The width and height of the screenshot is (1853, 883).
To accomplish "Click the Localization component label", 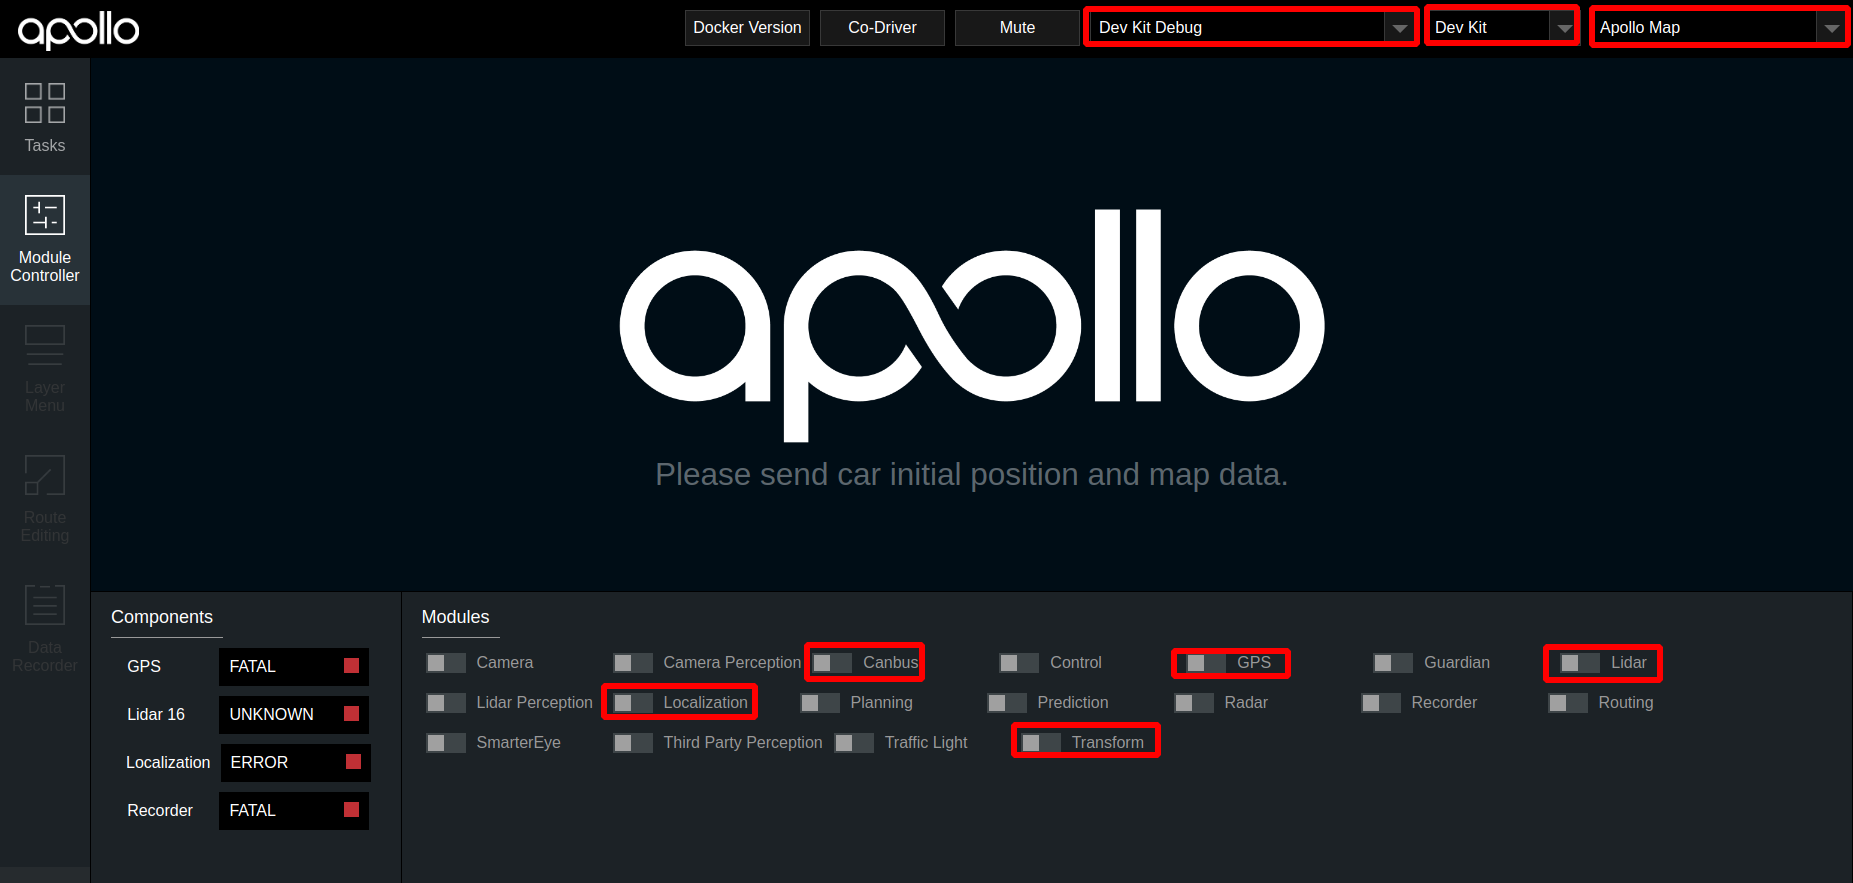I will pos(168,763).
